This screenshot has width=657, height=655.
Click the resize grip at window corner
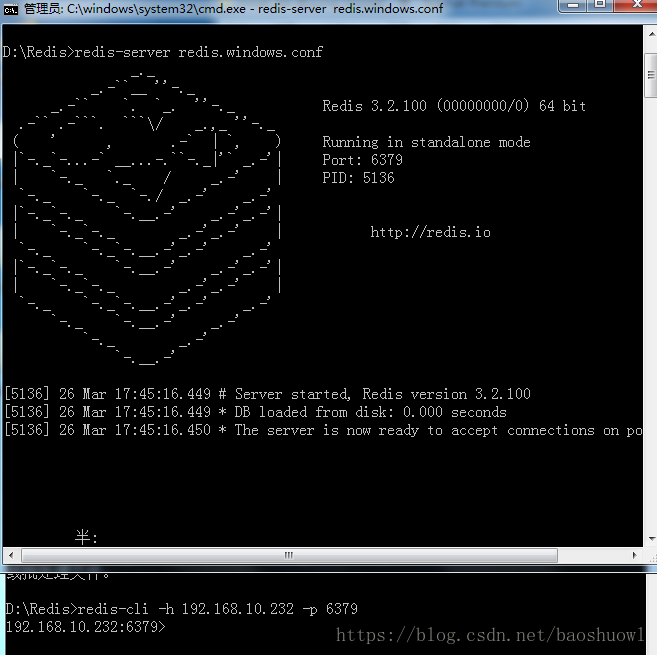click(x=652, y=557)
